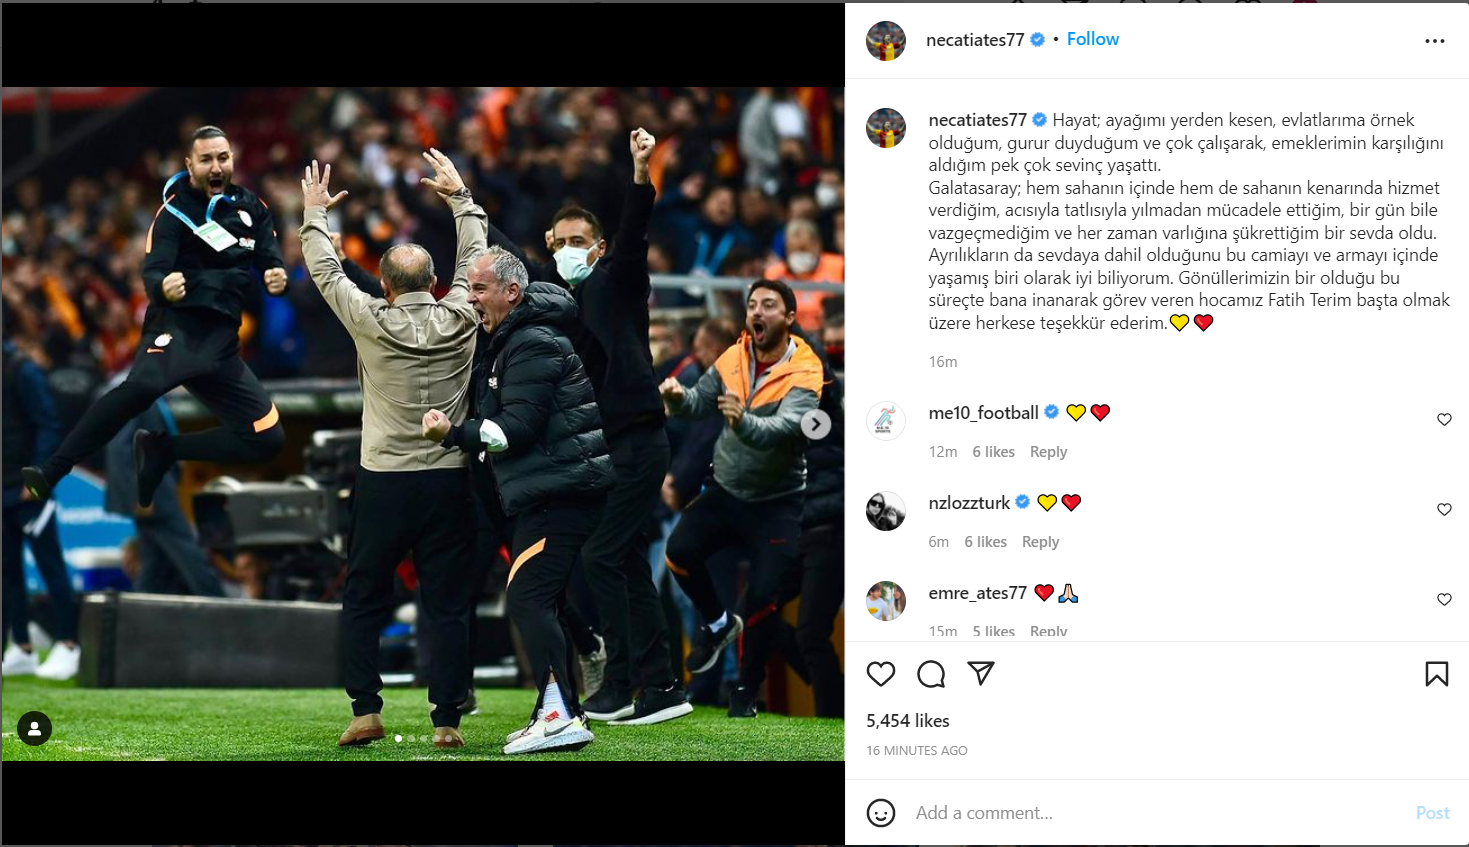Open me10_football profile username
The width and height of the screenshot is (1469, 847).
[x=983, y=412]
